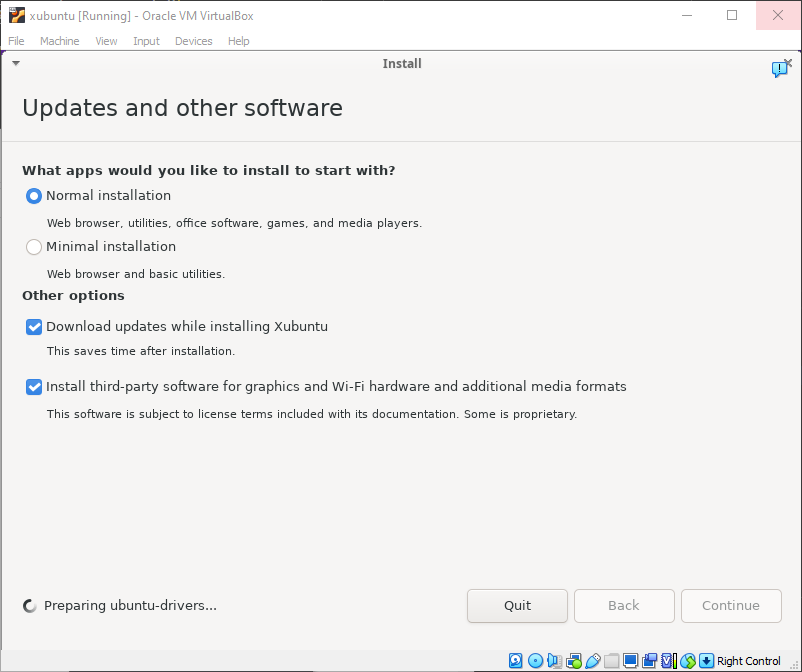Click the 'Other options' section label
Viewport: 802px width, 672px height.
coord(73,296)
